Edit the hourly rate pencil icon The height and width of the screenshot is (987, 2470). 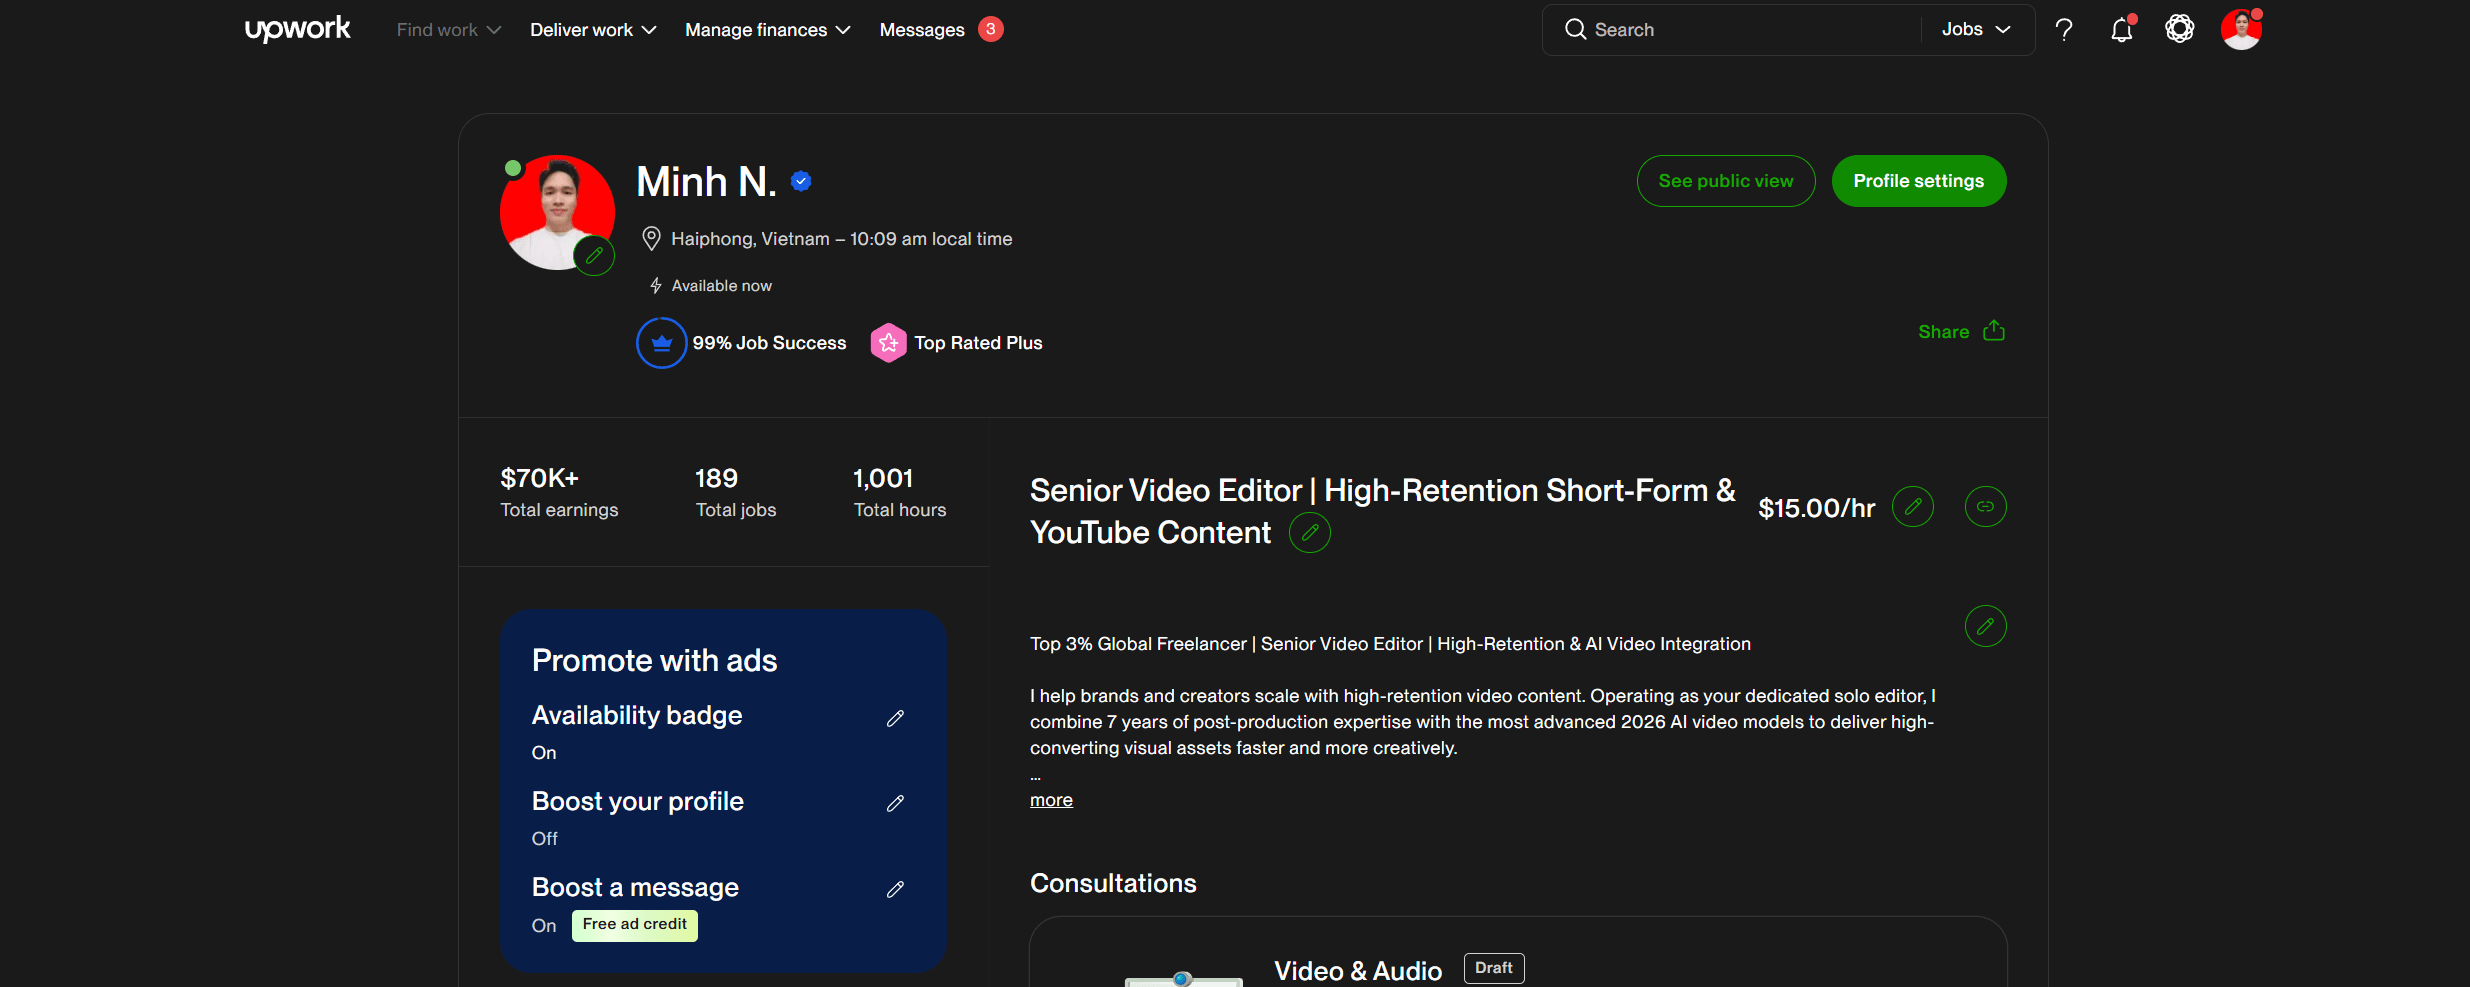(1913, 507)
